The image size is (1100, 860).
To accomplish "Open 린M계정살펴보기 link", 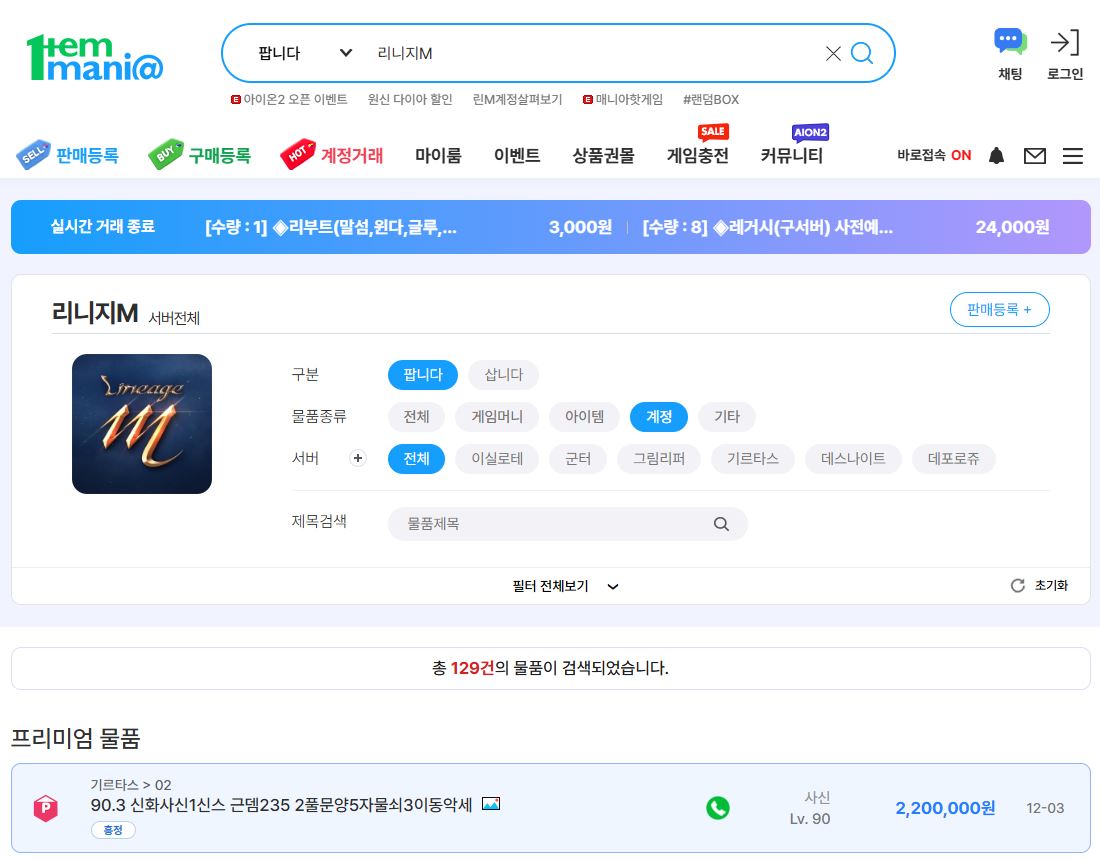I will click(x=517, y=100).
